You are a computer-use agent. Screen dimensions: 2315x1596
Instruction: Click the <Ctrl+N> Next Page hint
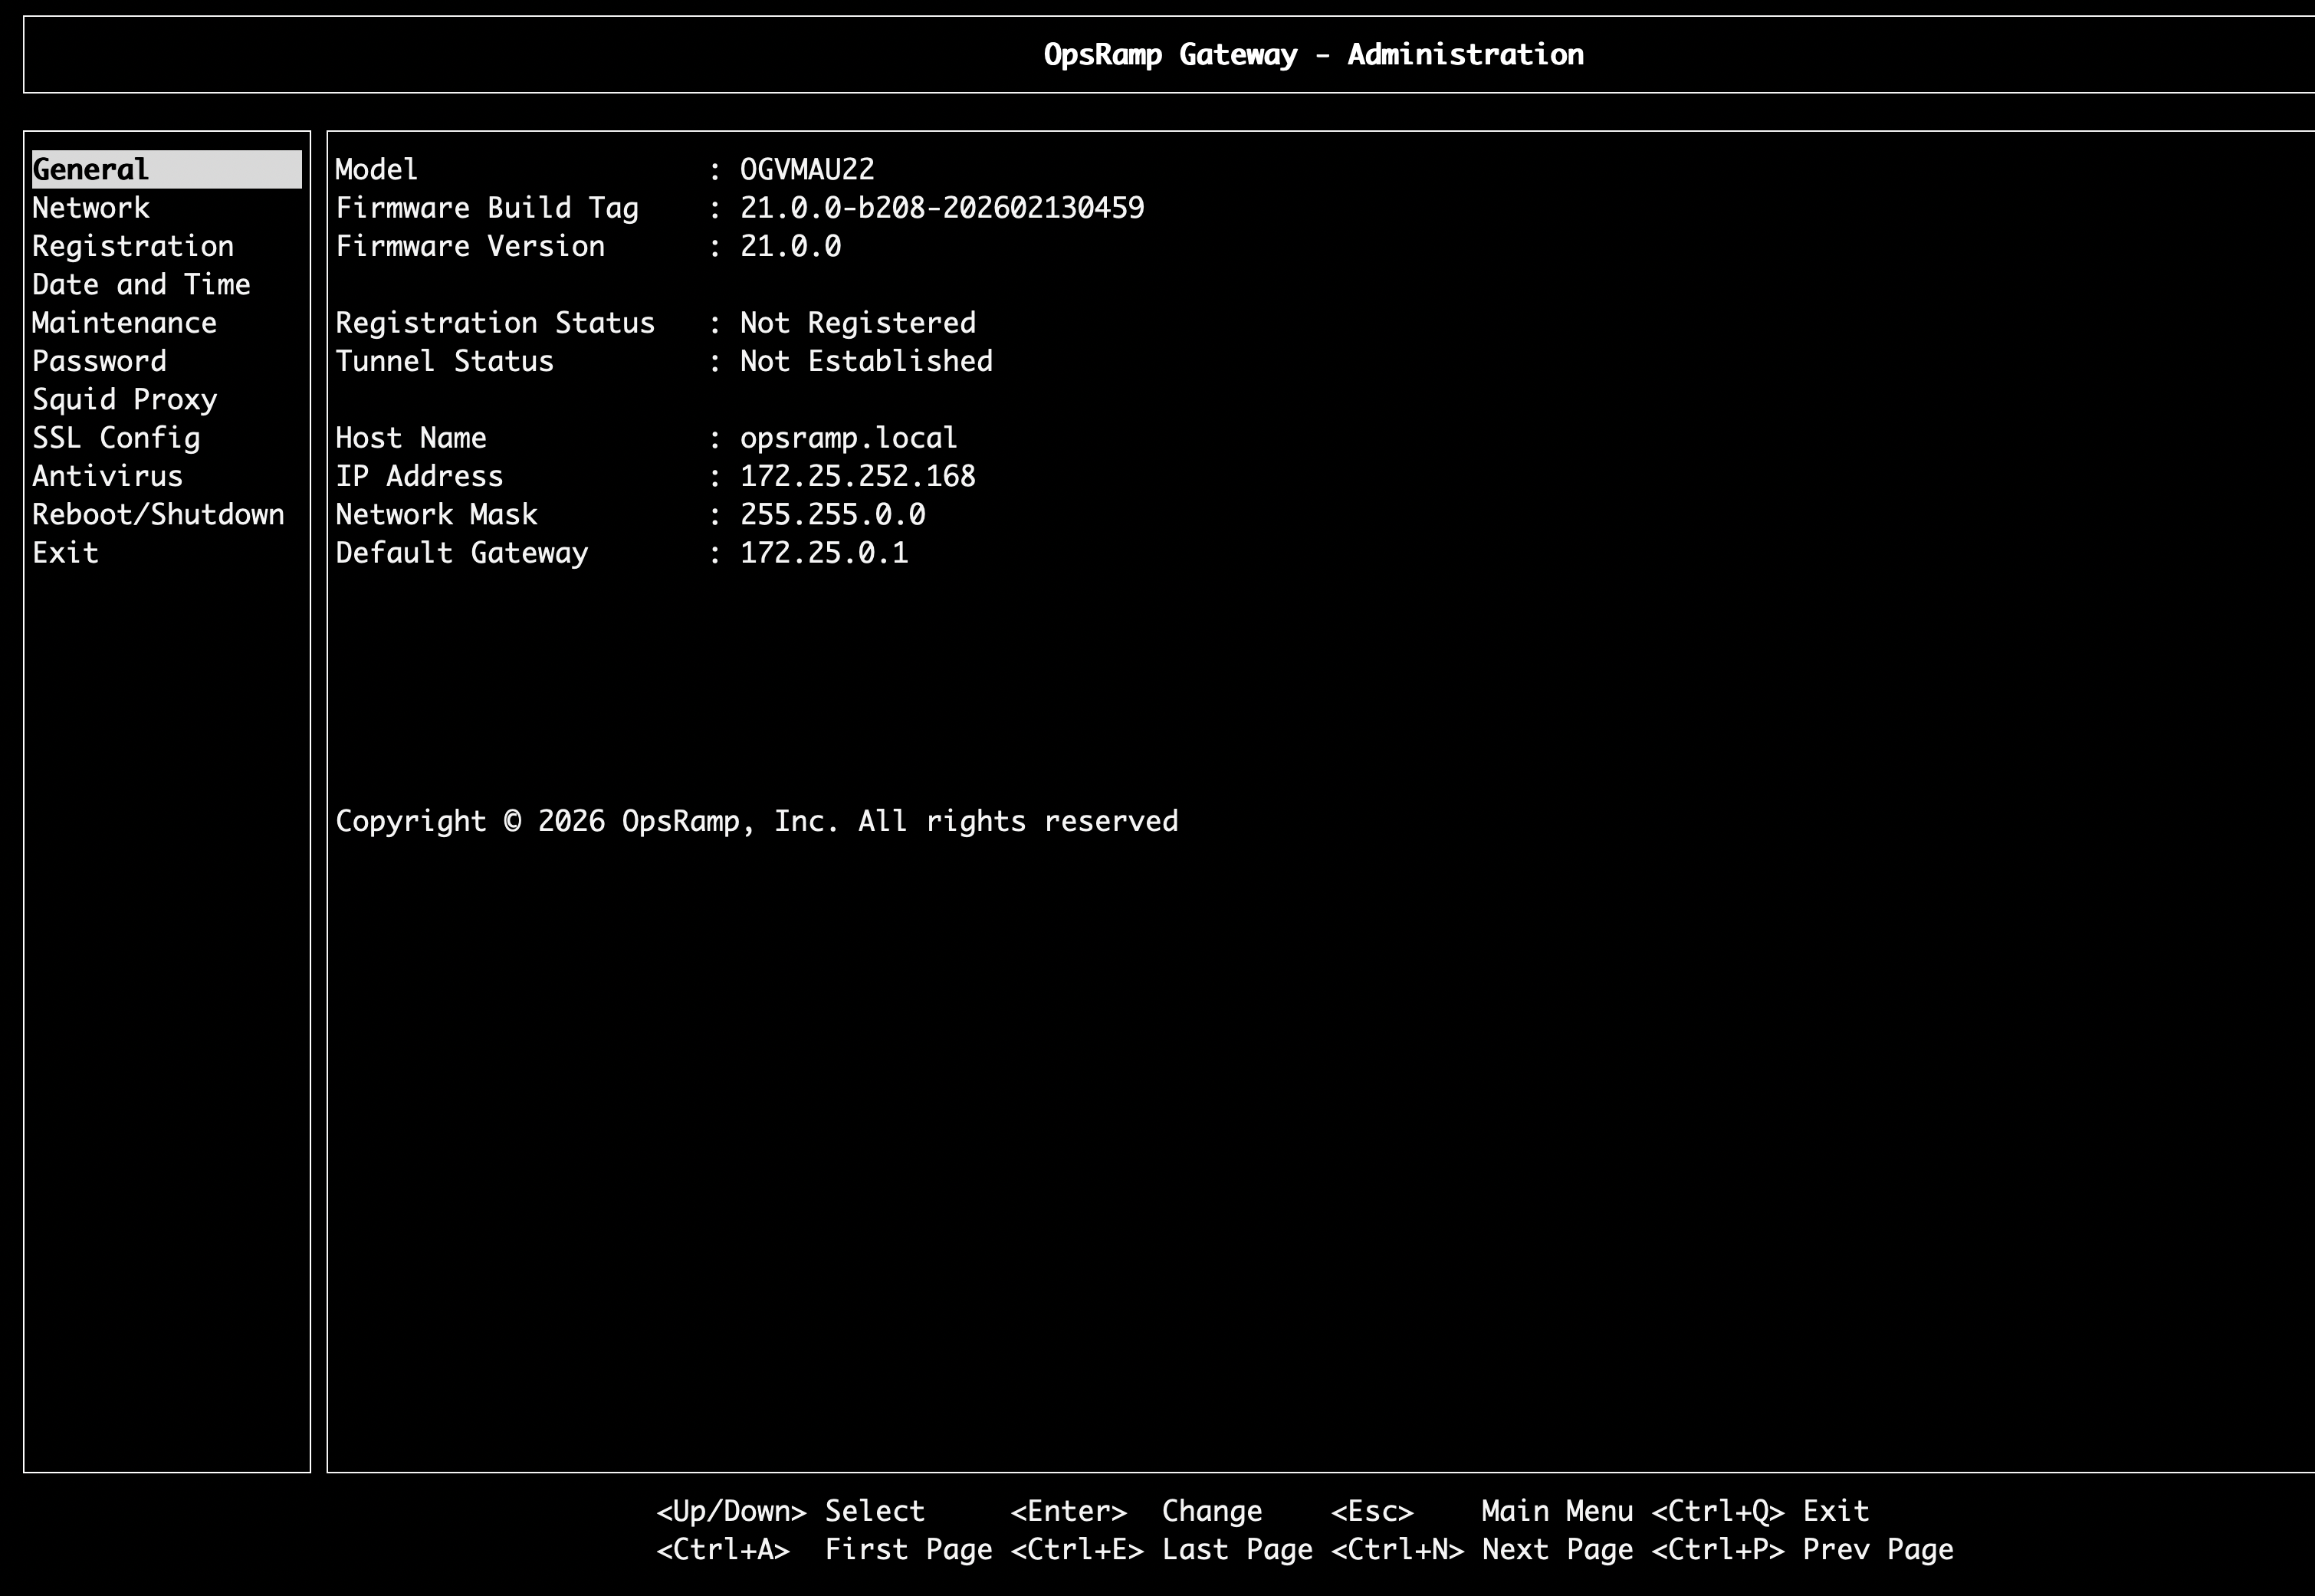[x=1480, y=1550]
